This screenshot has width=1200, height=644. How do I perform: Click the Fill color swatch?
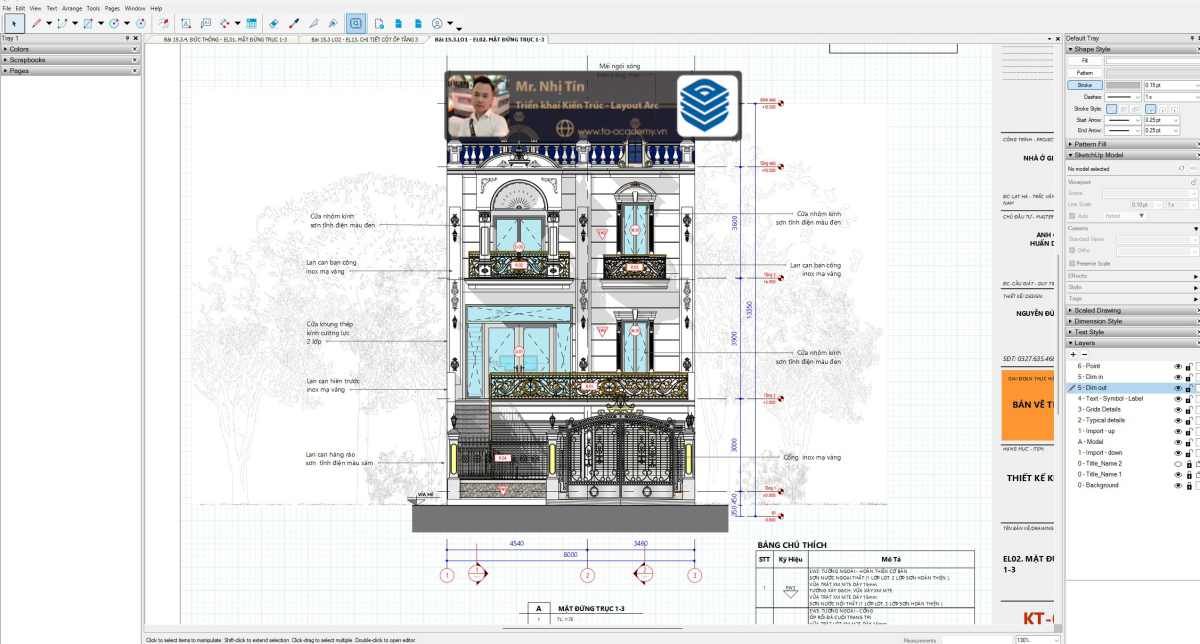pos(1153,61)
